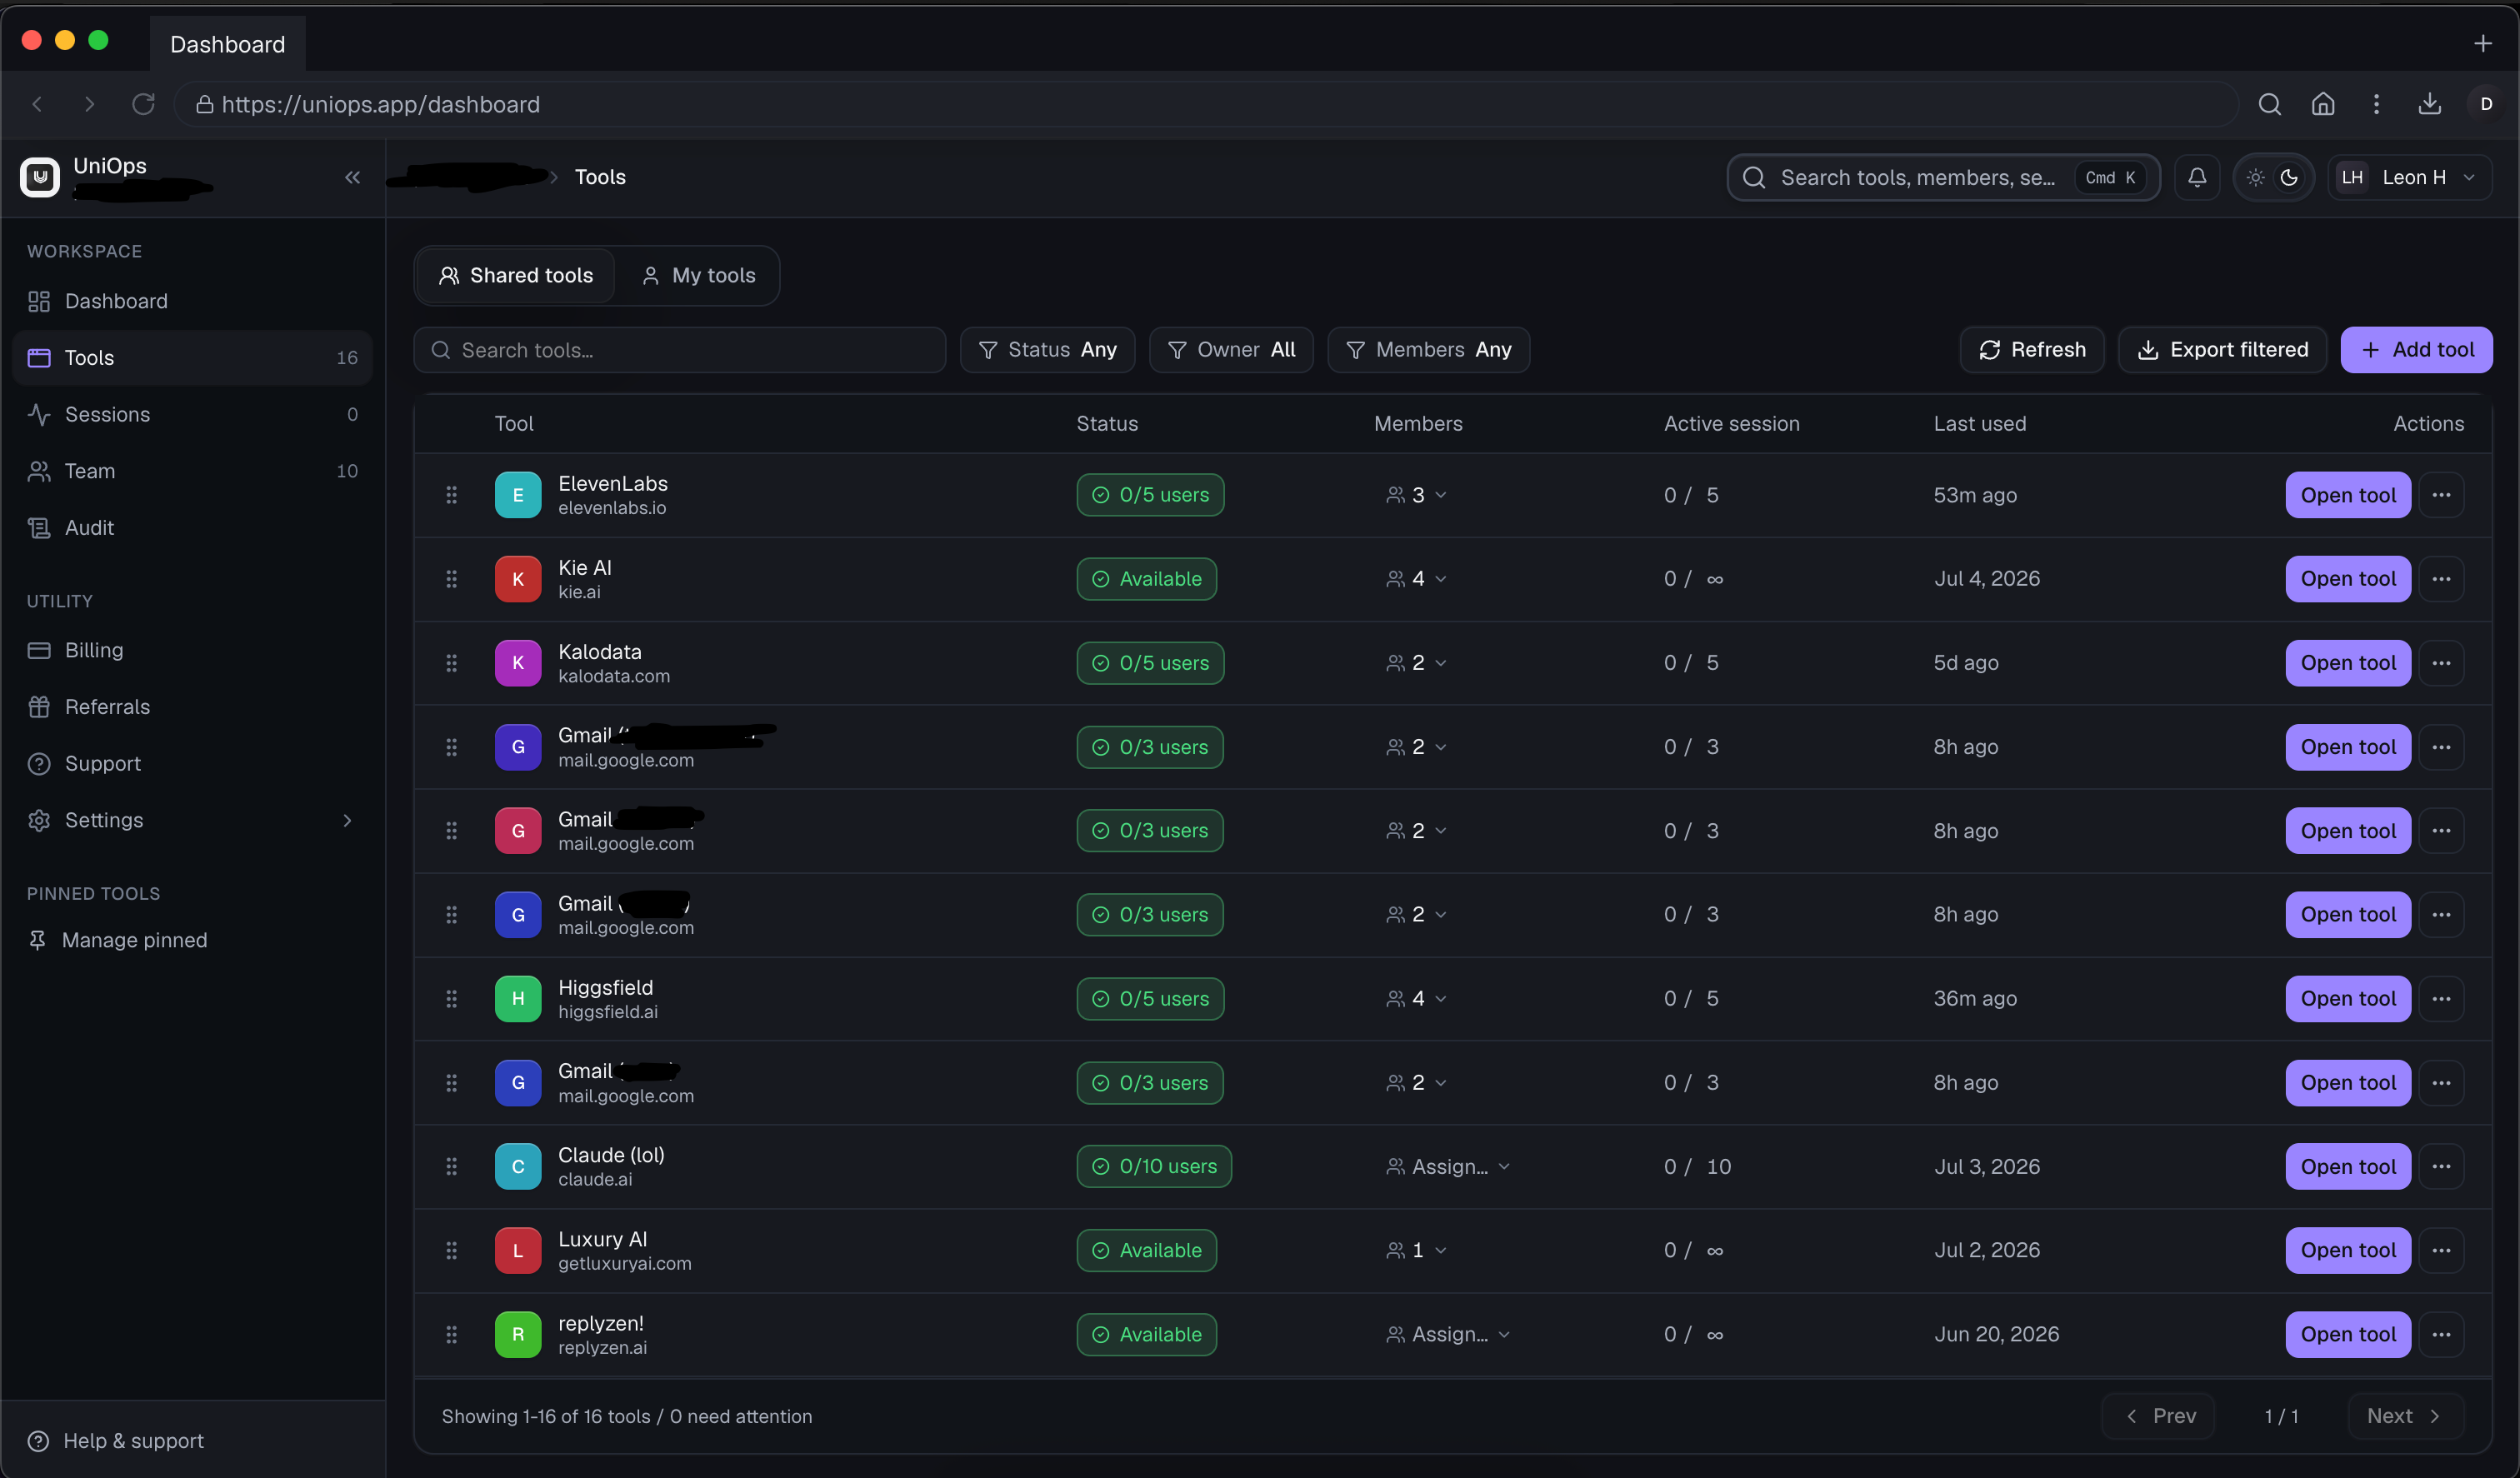The height and width of the screenshot is (1478, 2520).
Task: Open browser downloads icon
Action: 2429,104
